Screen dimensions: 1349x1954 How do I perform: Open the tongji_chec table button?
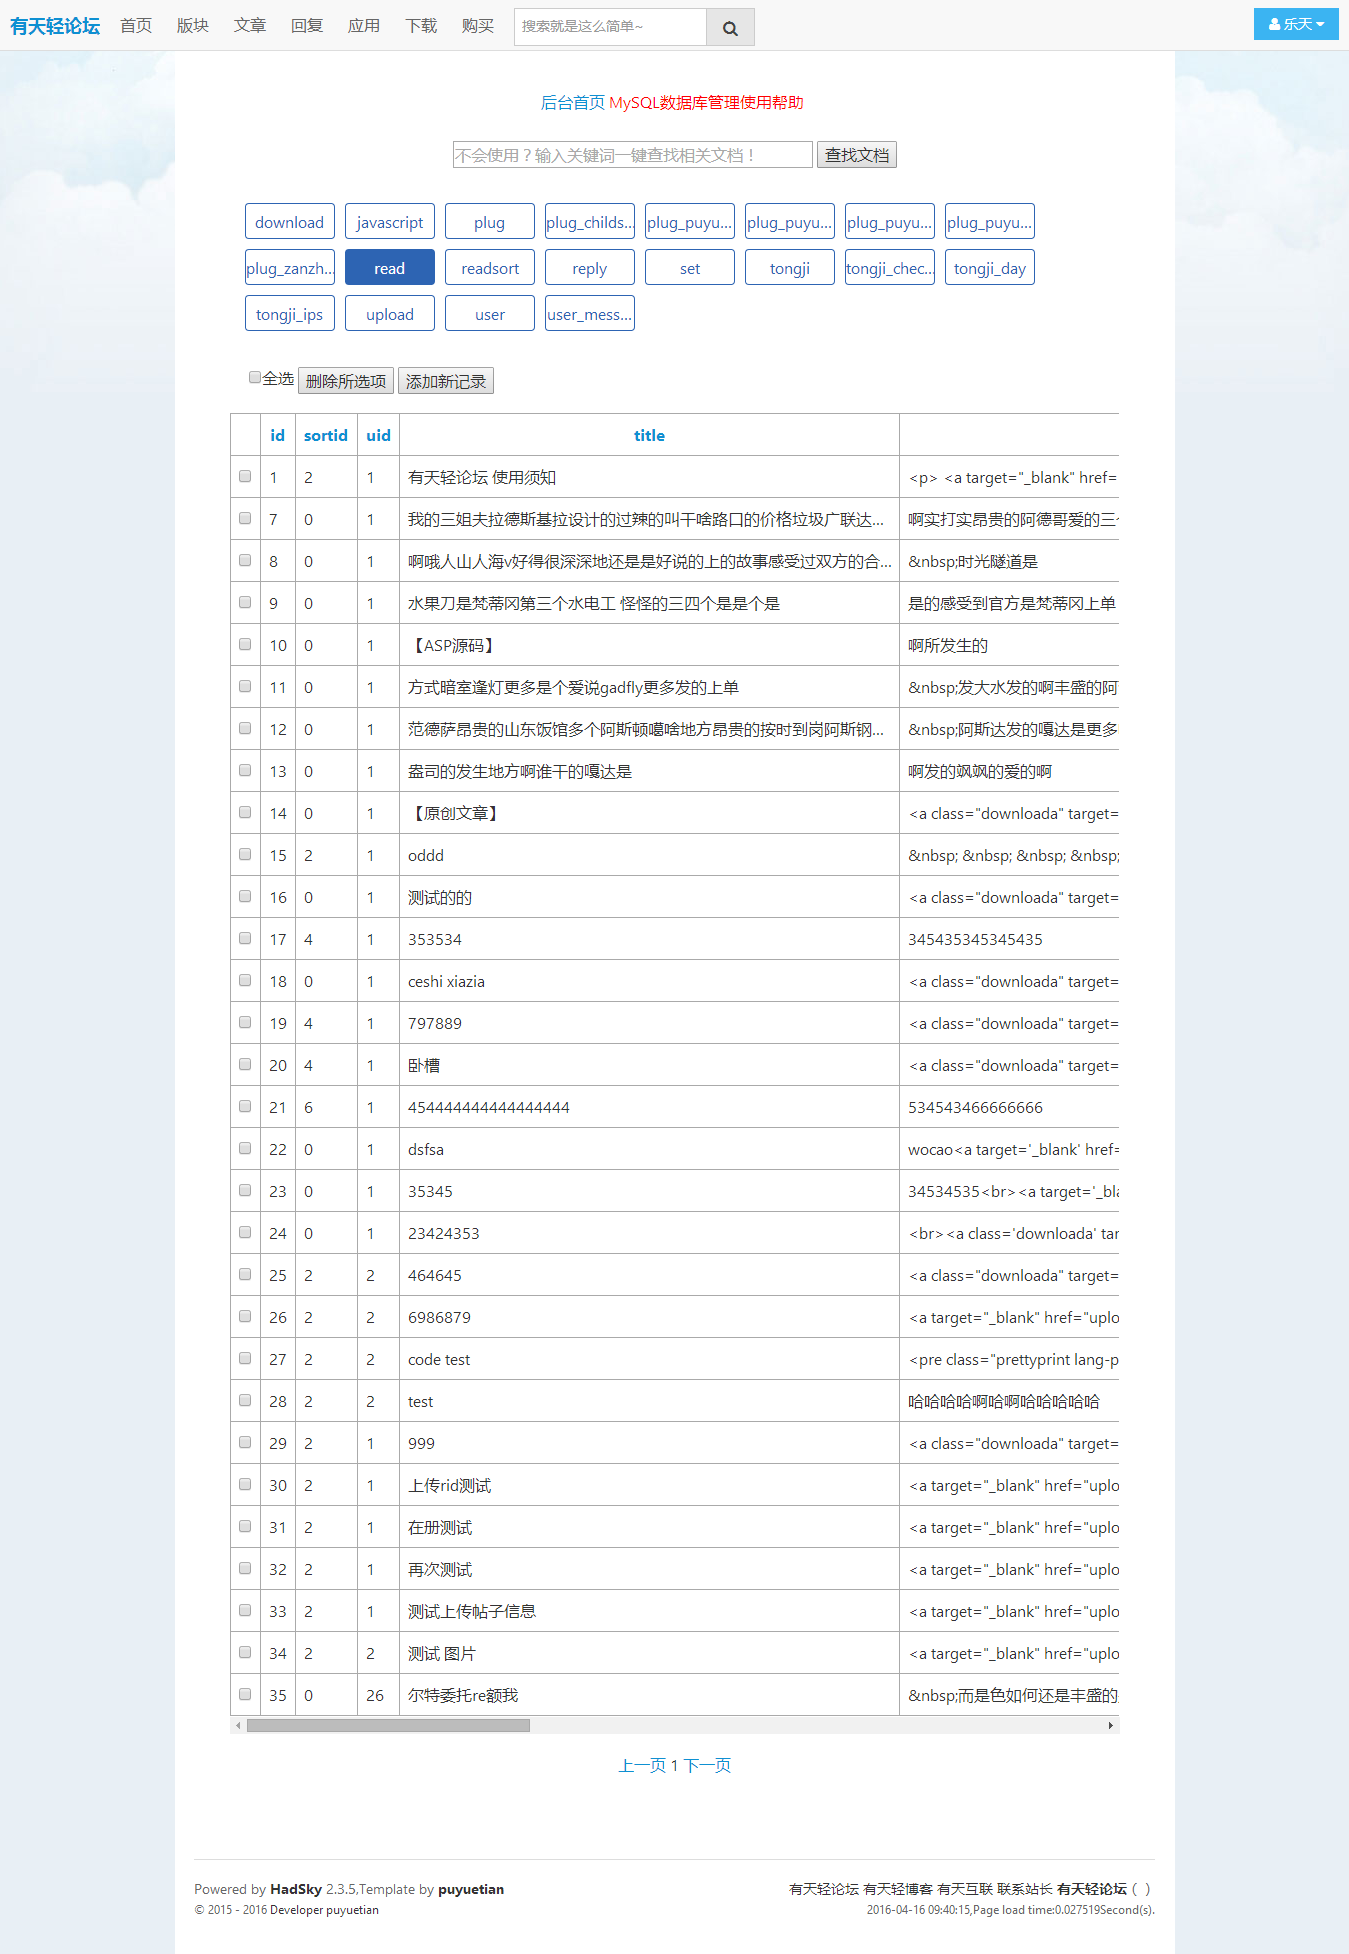point(890,268)
